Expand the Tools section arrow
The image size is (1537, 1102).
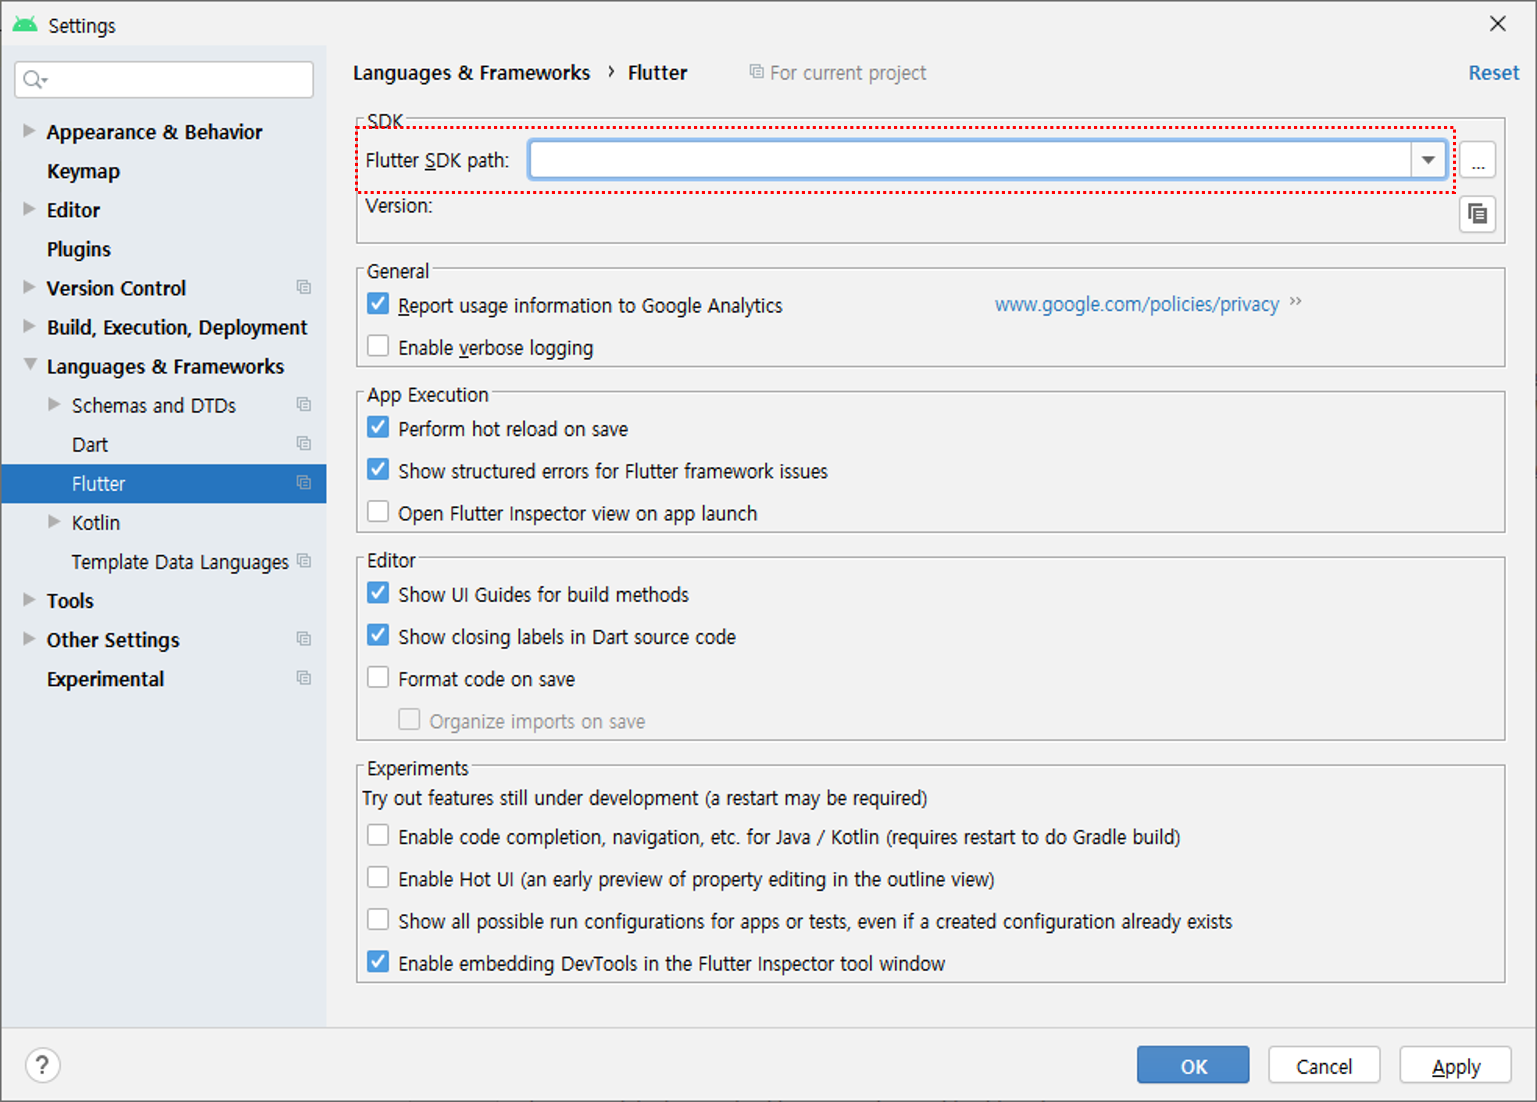point(29,600)
